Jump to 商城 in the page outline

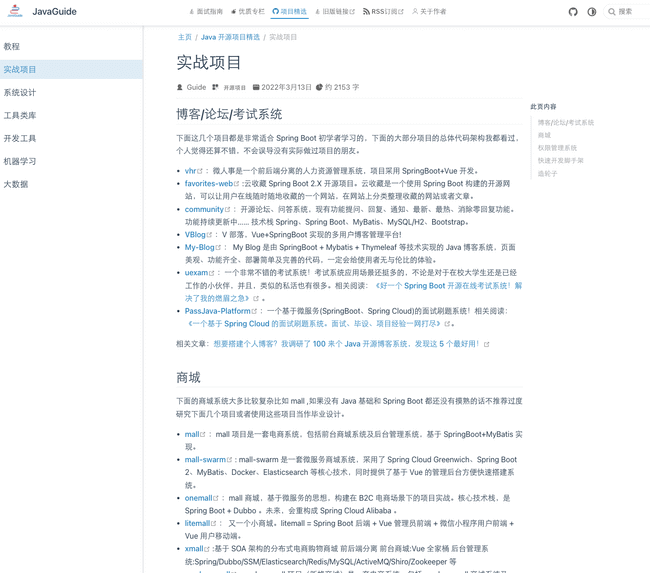(544, 135)
